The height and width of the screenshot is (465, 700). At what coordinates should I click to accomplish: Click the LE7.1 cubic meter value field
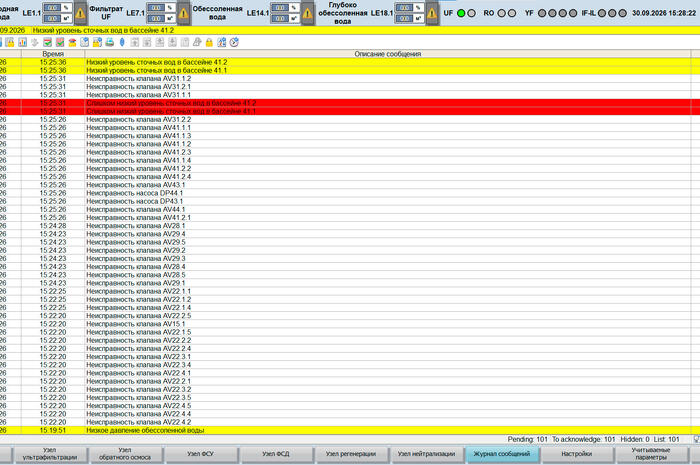[155, 19]
